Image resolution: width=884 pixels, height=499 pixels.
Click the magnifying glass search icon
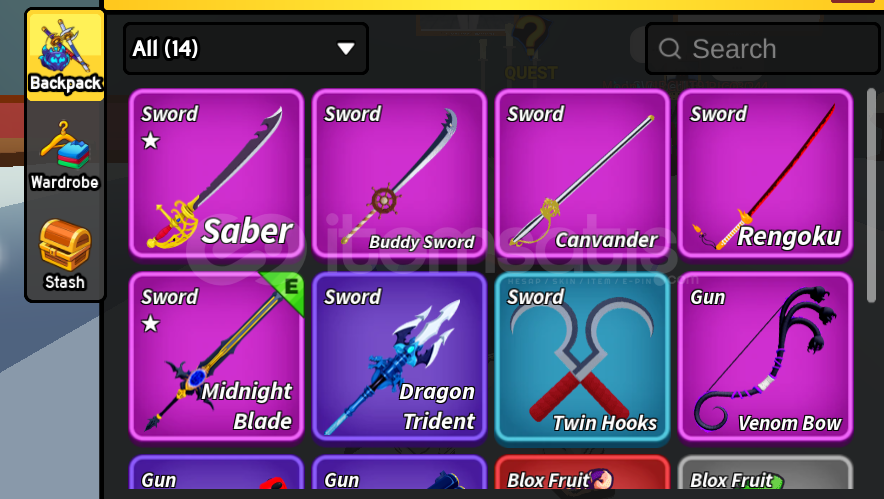tap(670, 49)
